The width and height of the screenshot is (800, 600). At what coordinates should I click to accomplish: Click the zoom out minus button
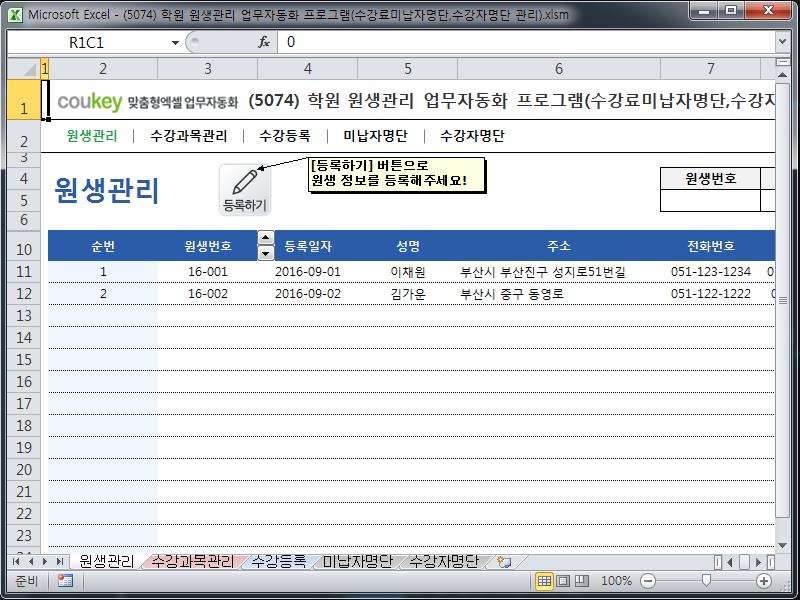point(648,581)
